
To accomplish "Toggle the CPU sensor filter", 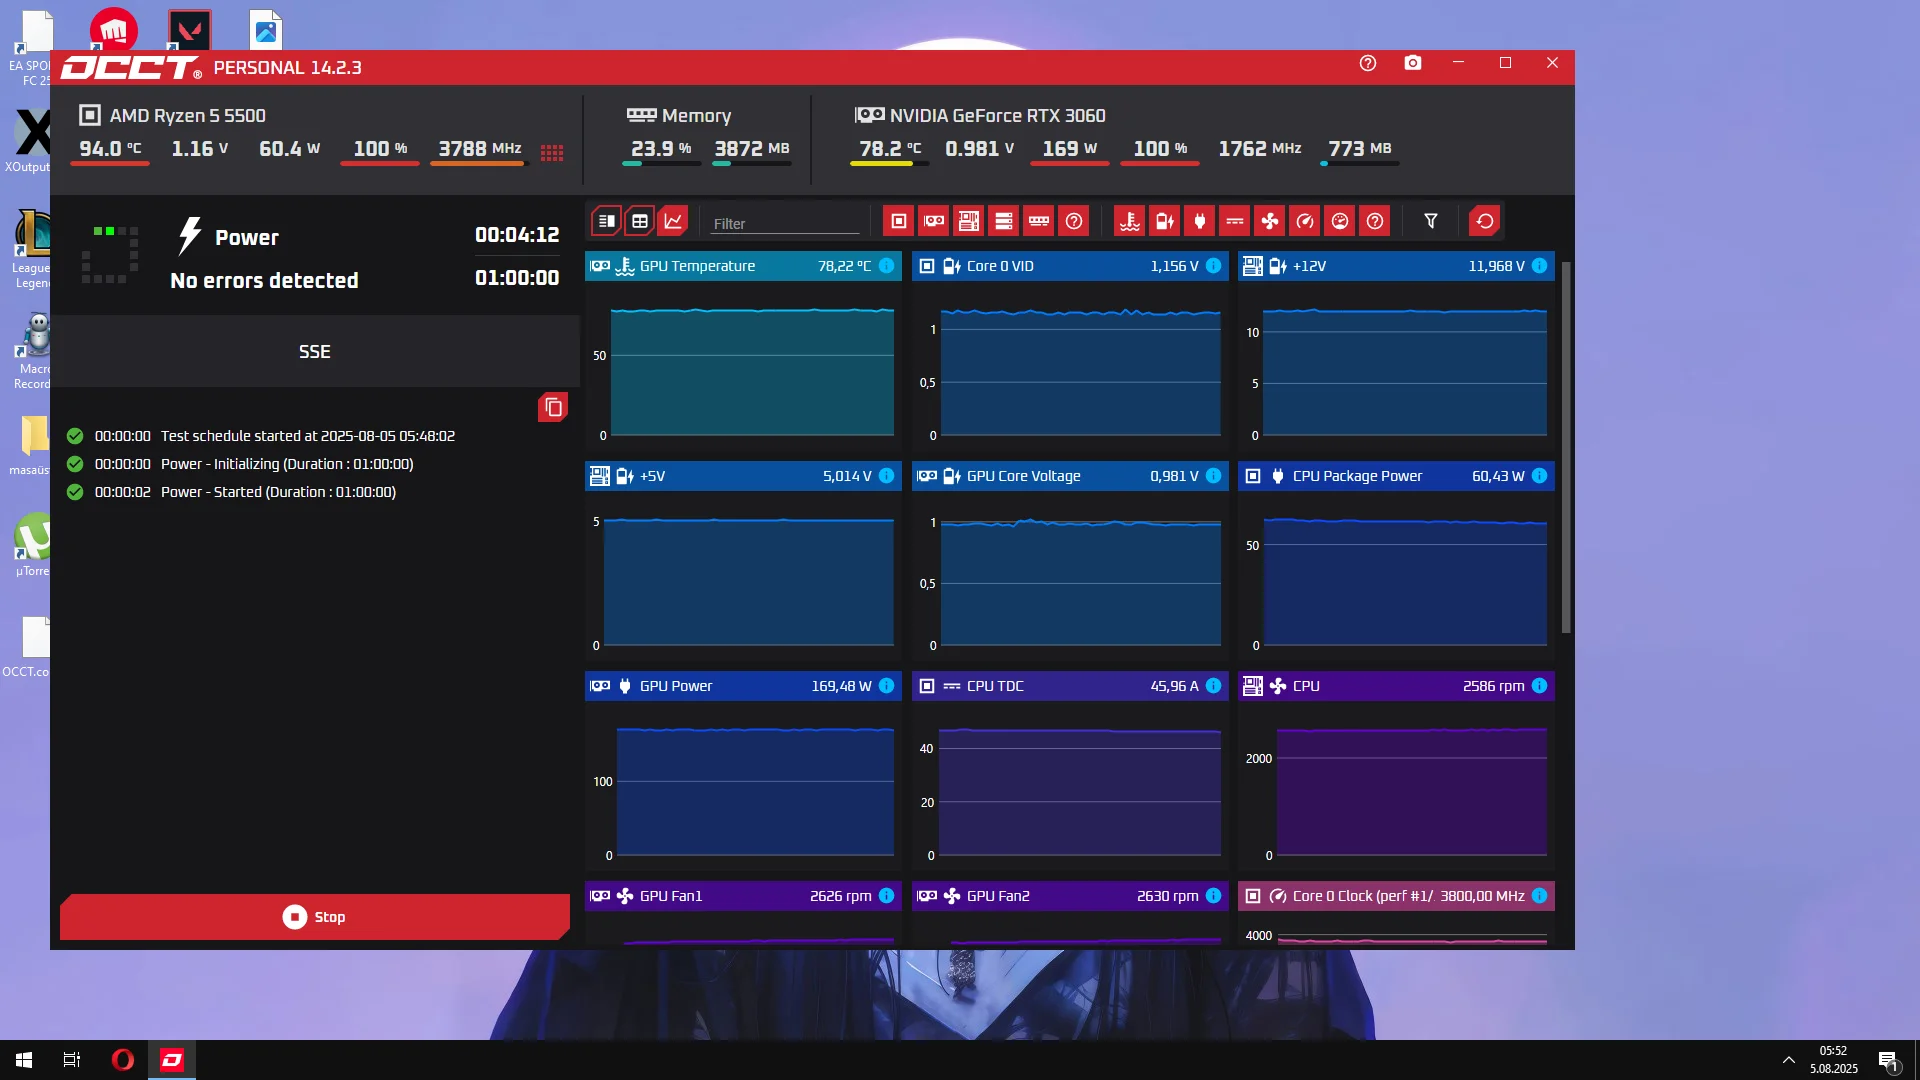I will [899, 222].
